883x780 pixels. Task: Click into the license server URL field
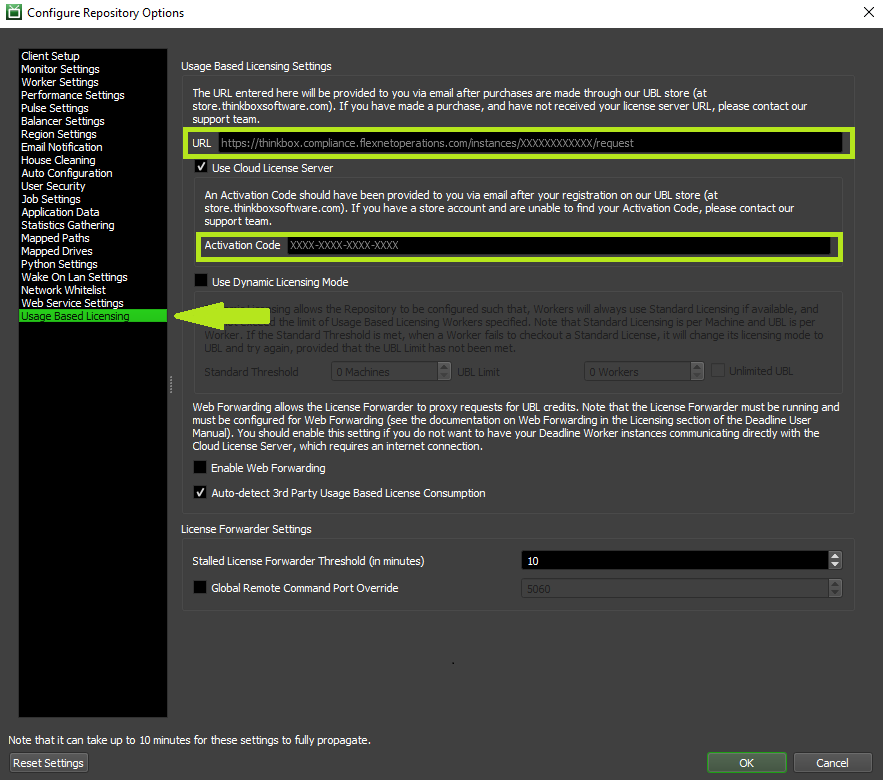530,142
